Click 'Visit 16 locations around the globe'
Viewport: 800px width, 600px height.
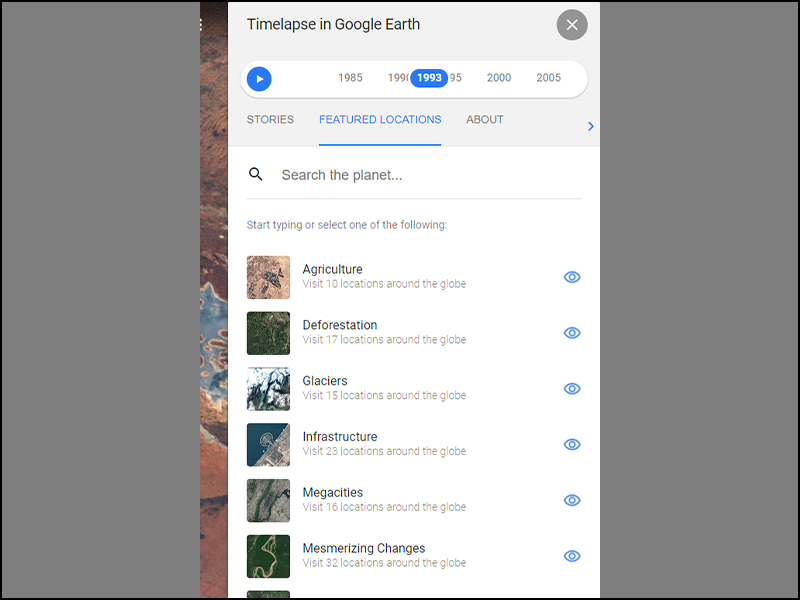click(384, 507)
